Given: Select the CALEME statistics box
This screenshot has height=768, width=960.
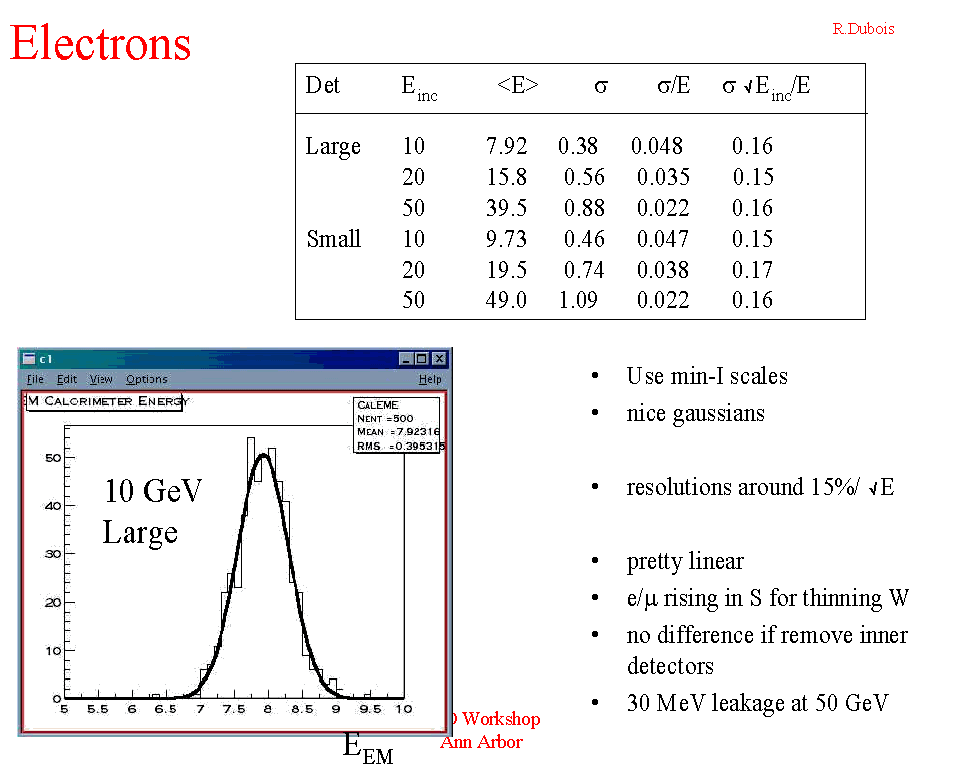Looking at the screenshot, I should (398, 425).
